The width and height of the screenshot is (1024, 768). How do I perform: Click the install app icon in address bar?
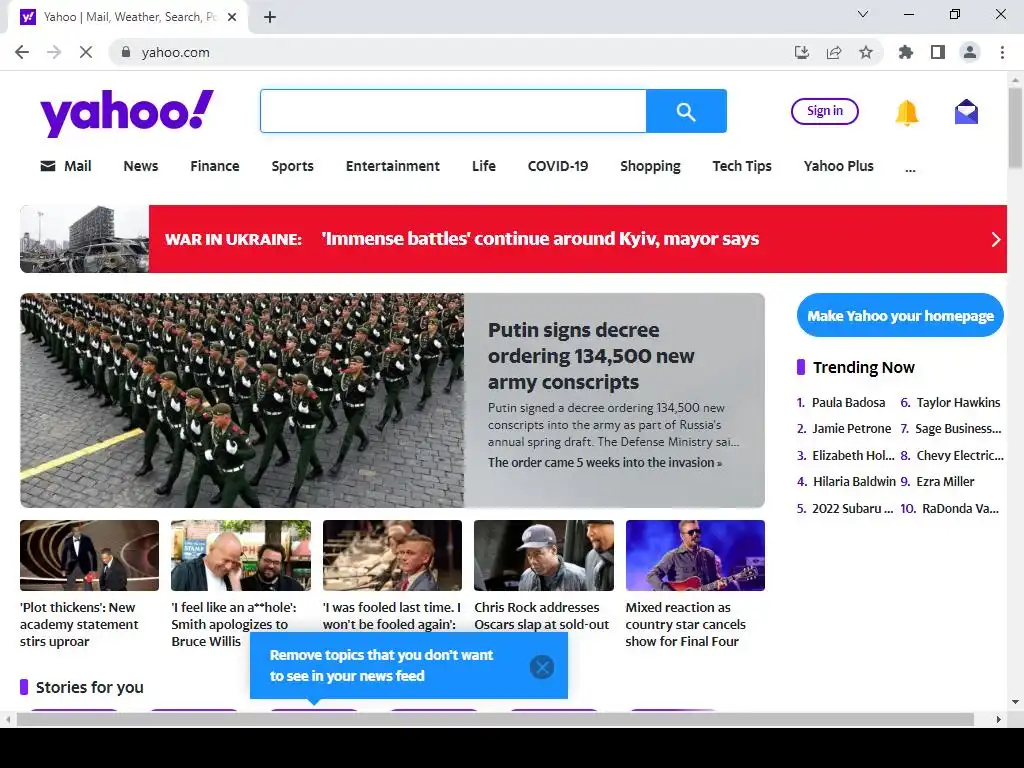pos(801,52)
